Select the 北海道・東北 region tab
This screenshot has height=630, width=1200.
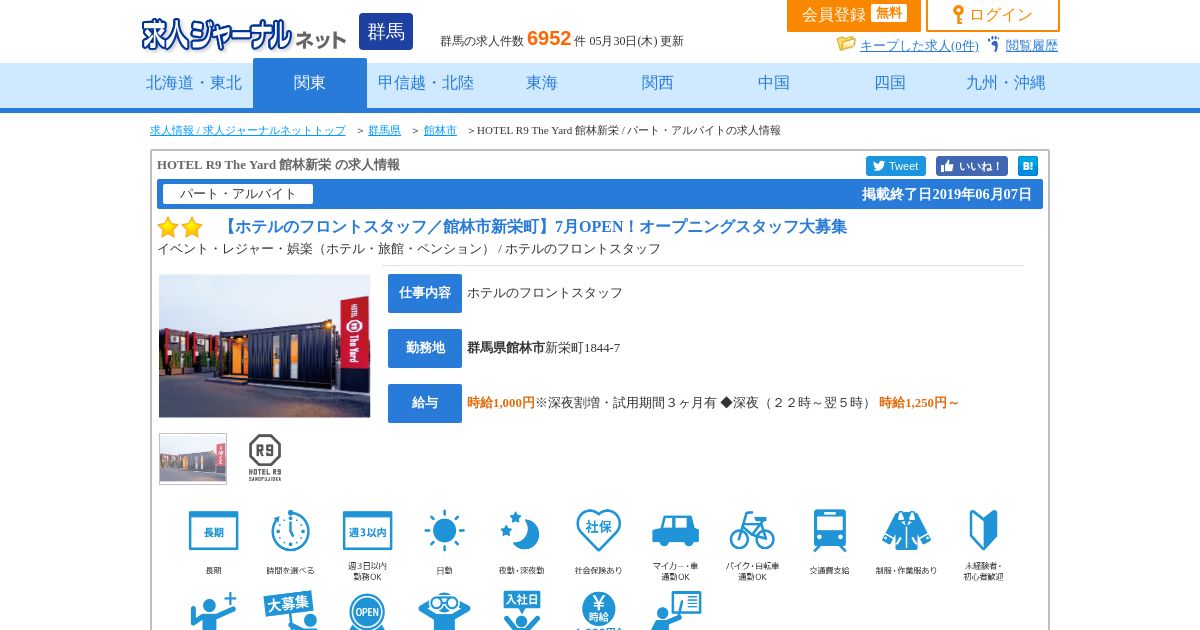(x=194, y=83)
